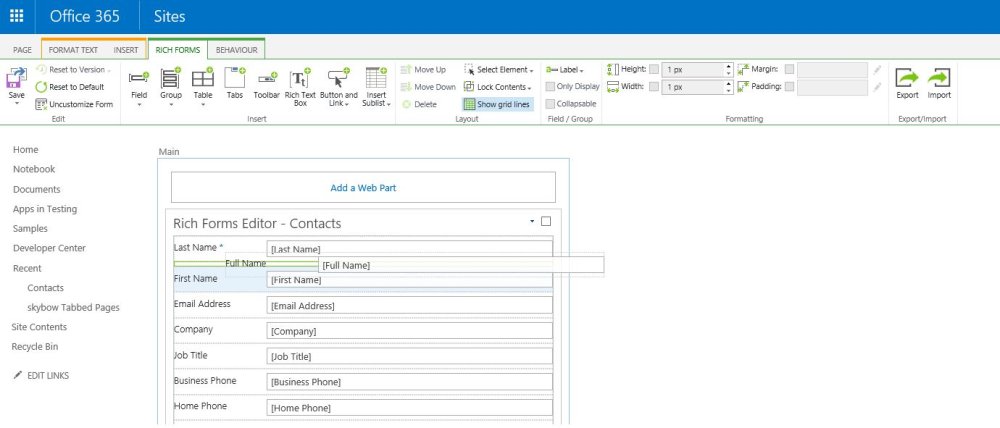Click the Lock Contents icon
This screenshot has height=428, width=1000.
[x=469, y=87]
